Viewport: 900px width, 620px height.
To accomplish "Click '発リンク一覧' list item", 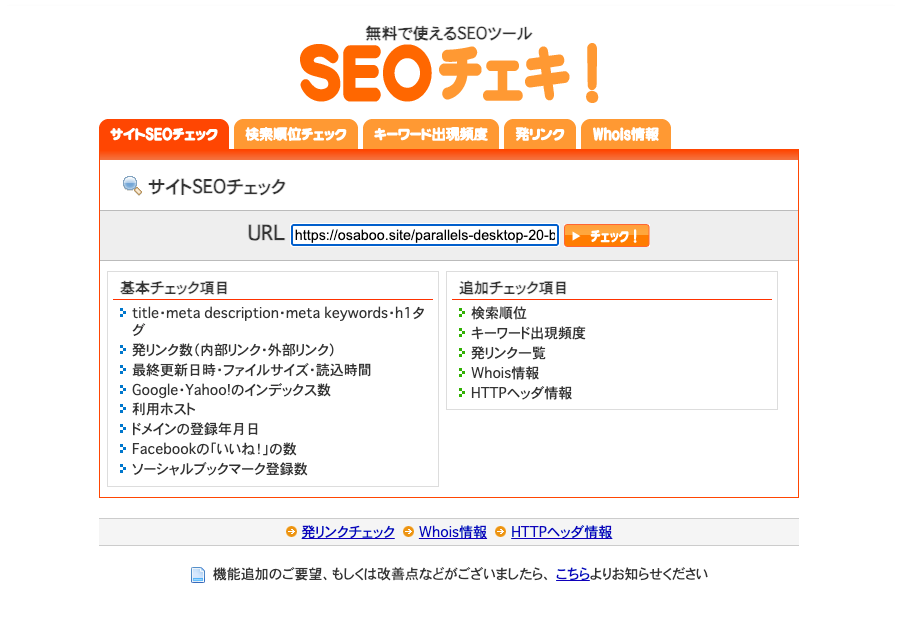I will pos(508,352).
